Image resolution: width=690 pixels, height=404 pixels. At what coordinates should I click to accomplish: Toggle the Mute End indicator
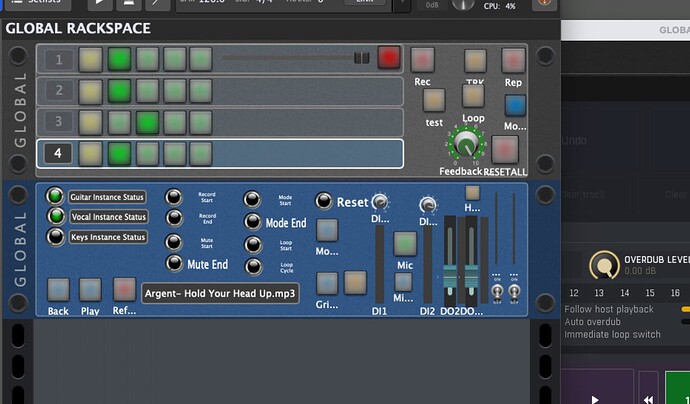click(174, 265)
